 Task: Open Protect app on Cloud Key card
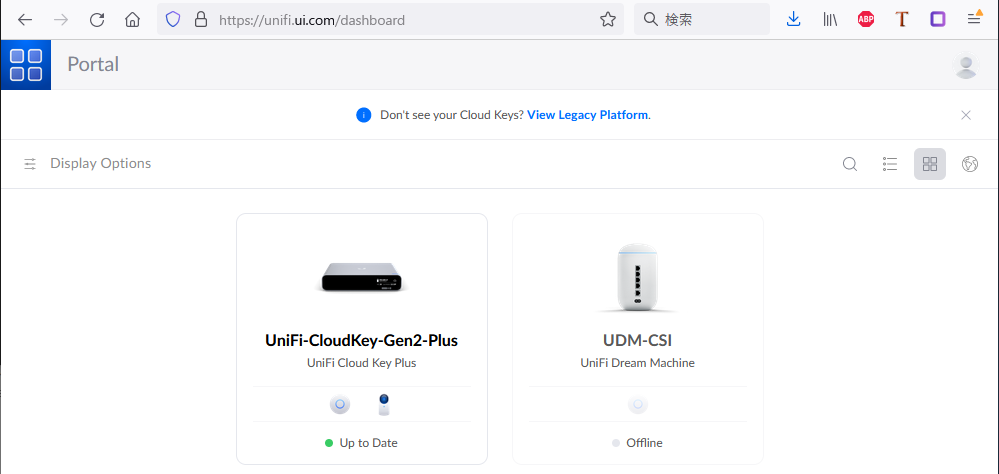click(384, 405)
